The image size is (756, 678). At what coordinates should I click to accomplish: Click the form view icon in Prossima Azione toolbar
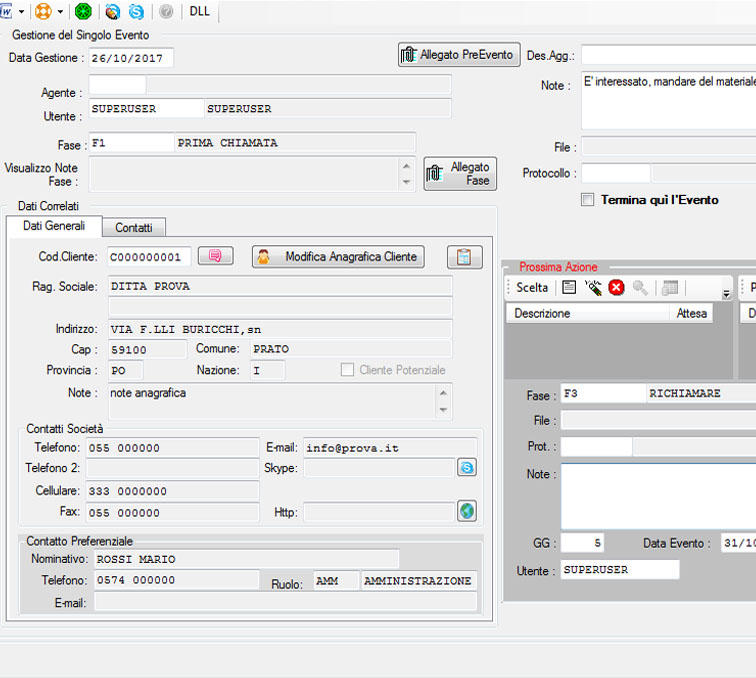pos(569,287)
